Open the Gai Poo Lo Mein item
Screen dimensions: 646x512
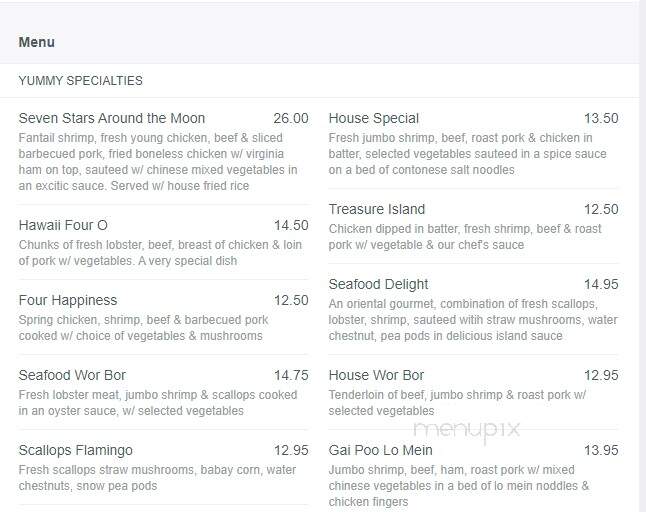point(380,450)
